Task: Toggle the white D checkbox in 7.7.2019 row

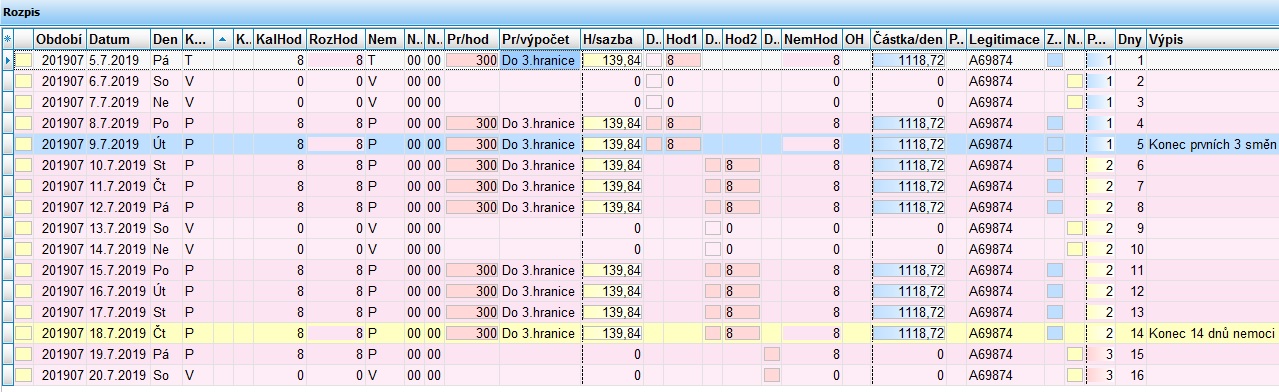Action: click(x=654, y=102)
